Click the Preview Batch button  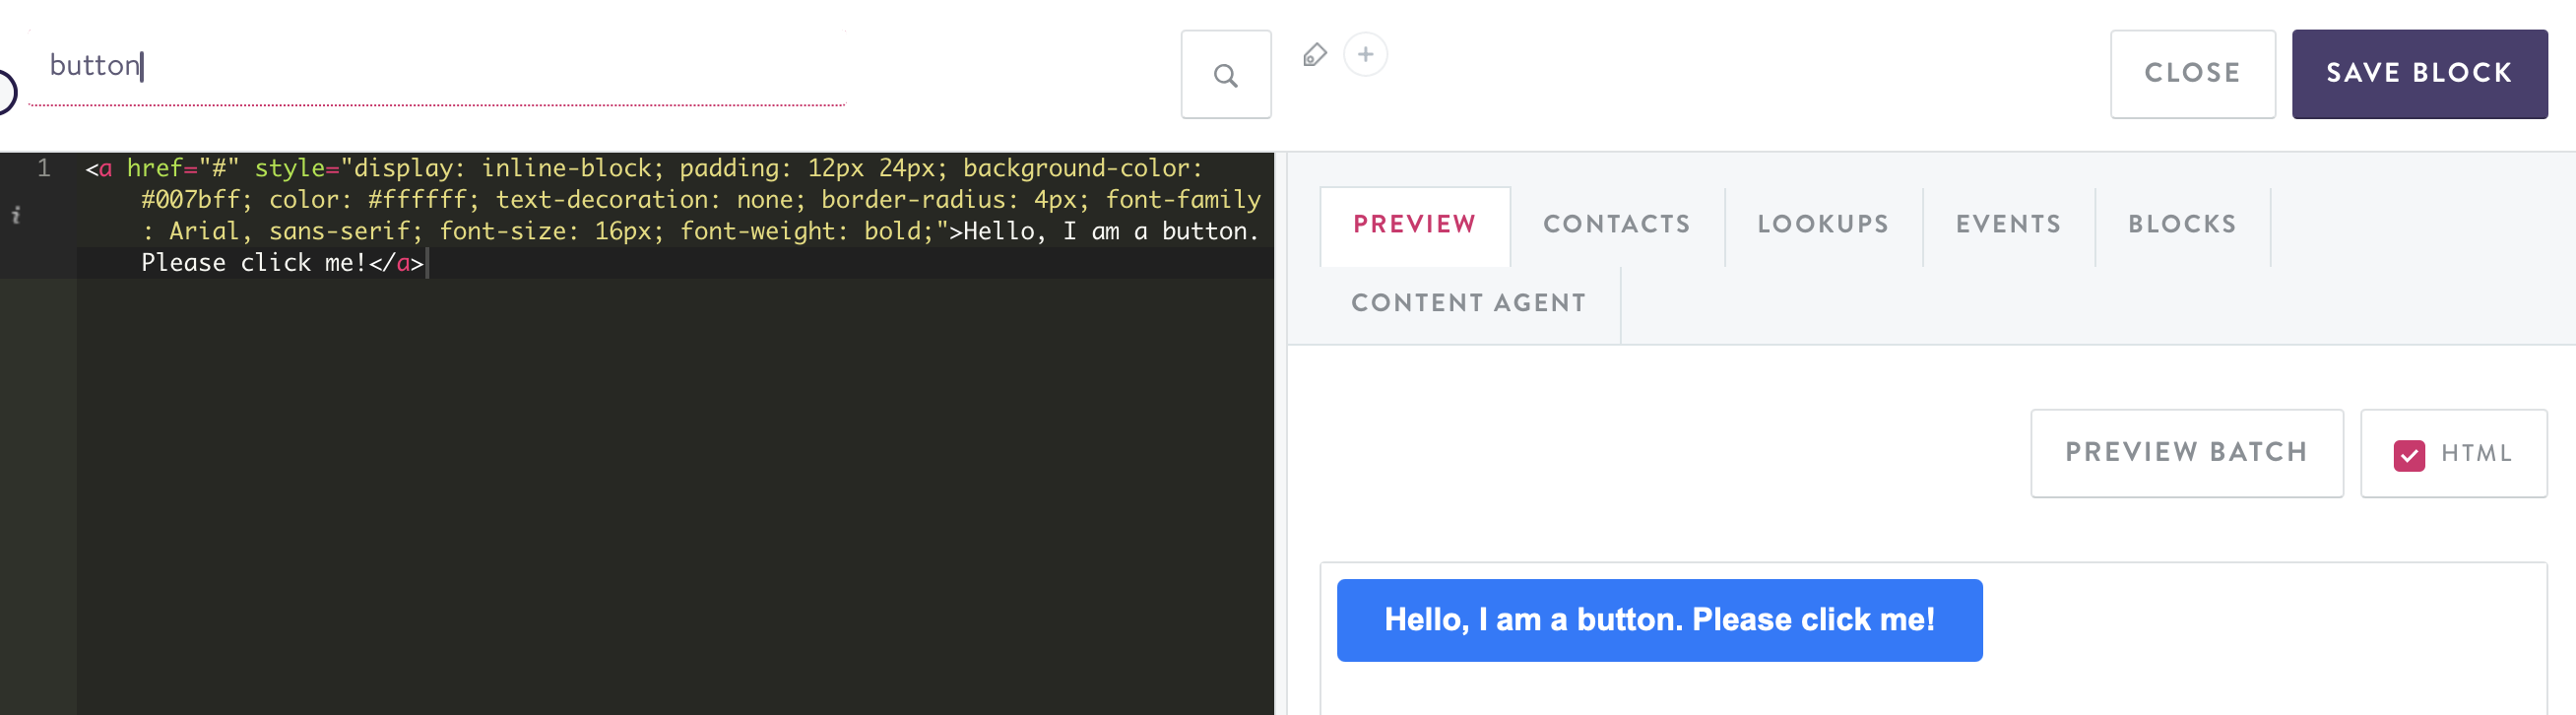(2186, 453)
